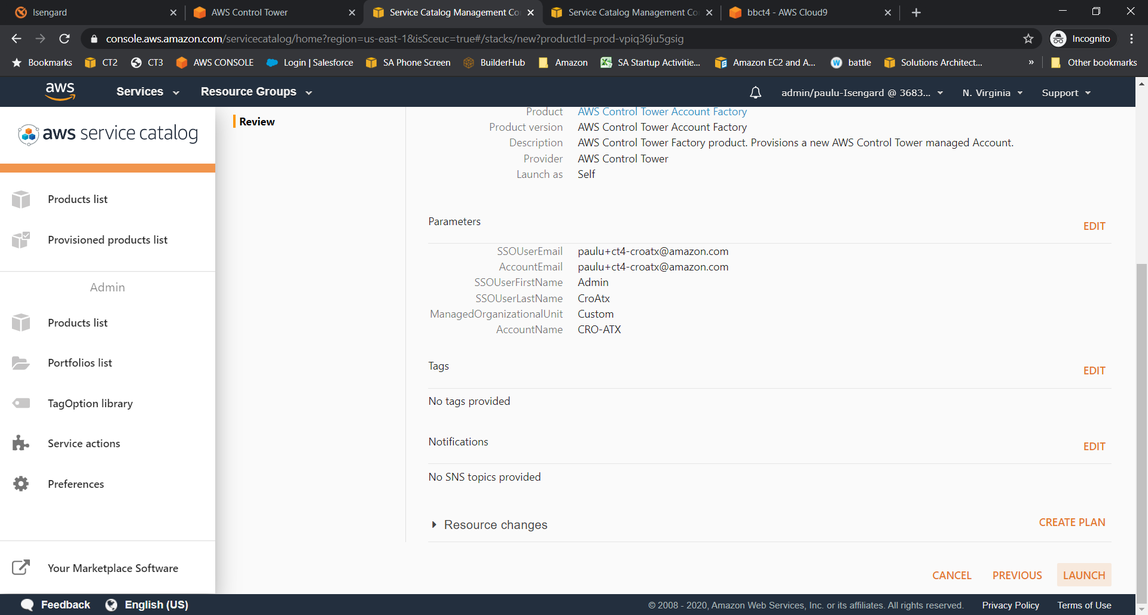Open the Chrome three-dot menu
Viewport: 1148px width, 615px height.
tap(1132, 38)
